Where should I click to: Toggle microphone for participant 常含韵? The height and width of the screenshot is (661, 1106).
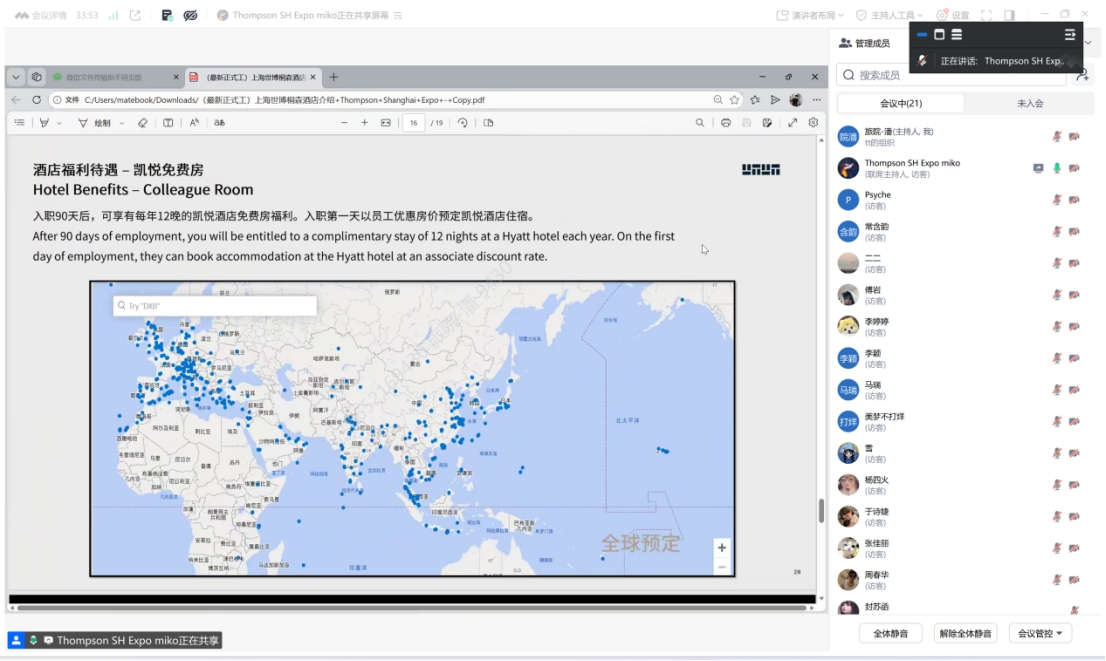tap(1057, 231)
